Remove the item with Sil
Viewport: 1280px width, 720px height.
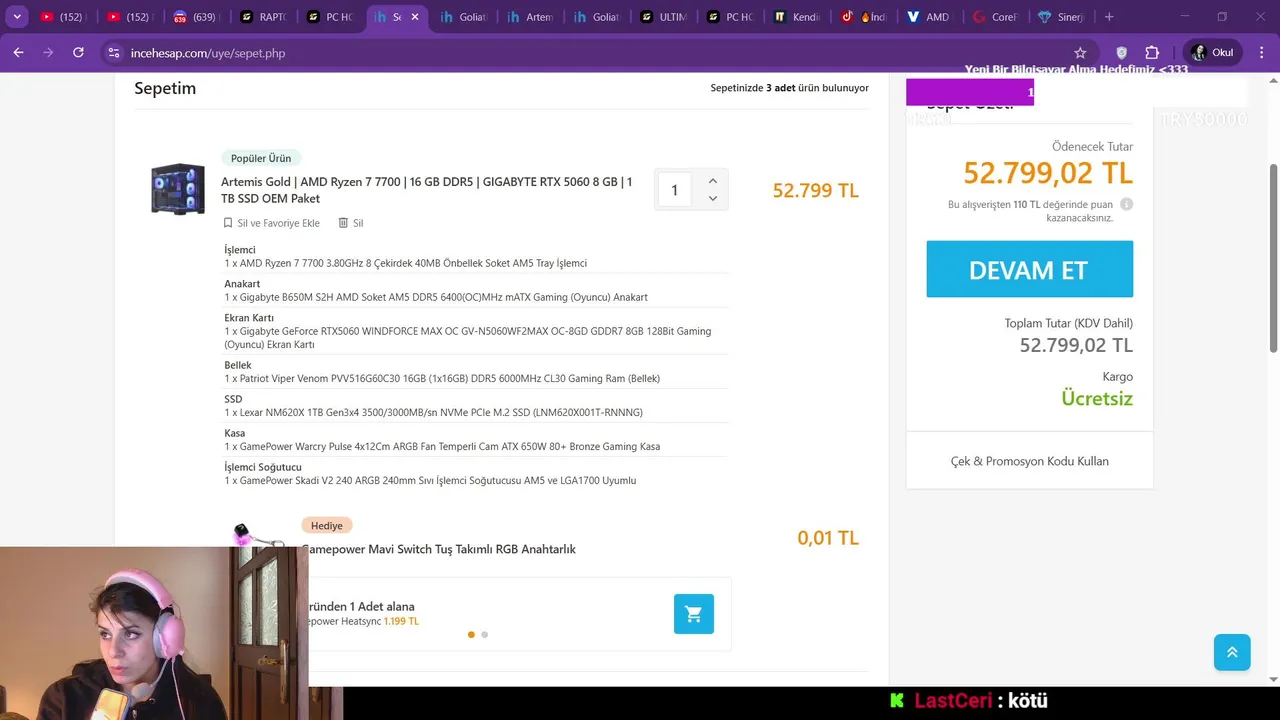coord(351,223)
